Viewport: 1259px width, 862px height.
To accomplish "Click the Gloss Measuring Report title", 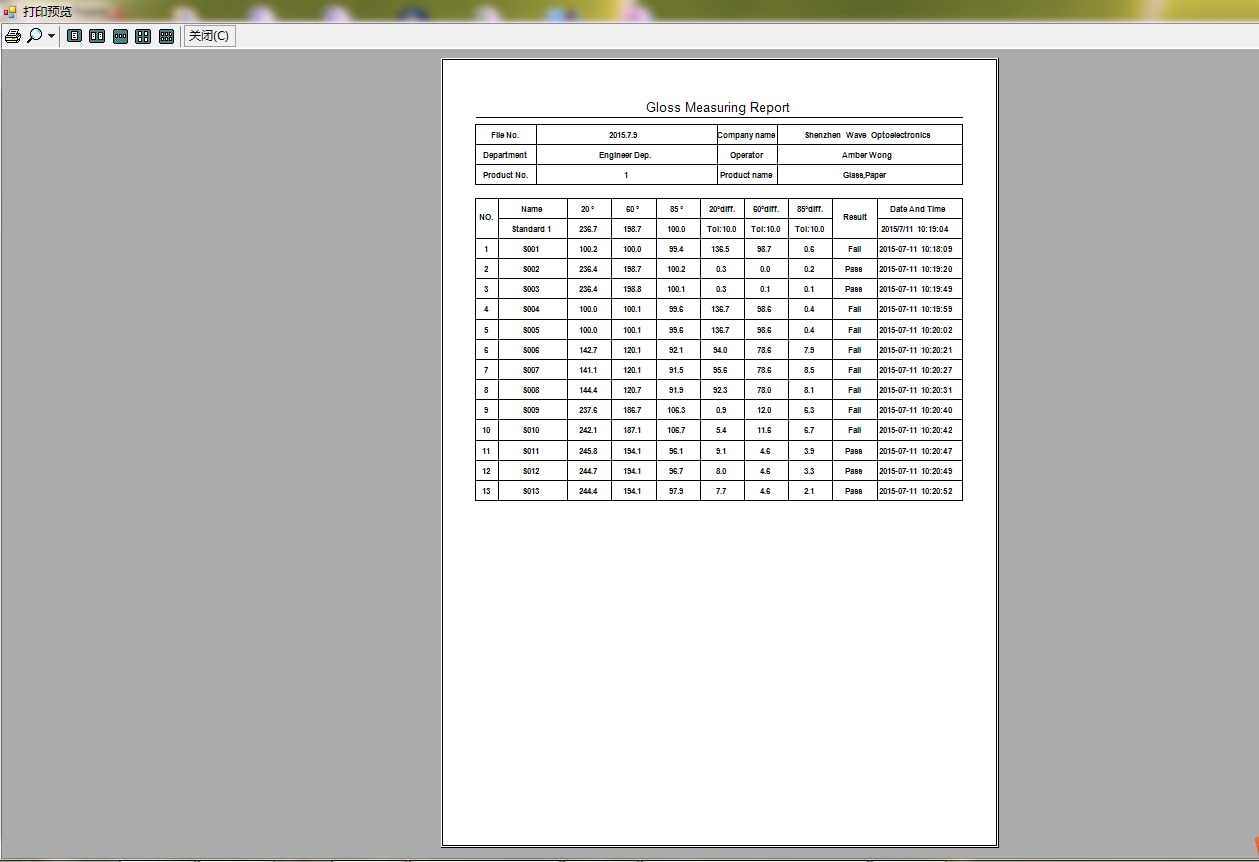I will pos(718,107).
